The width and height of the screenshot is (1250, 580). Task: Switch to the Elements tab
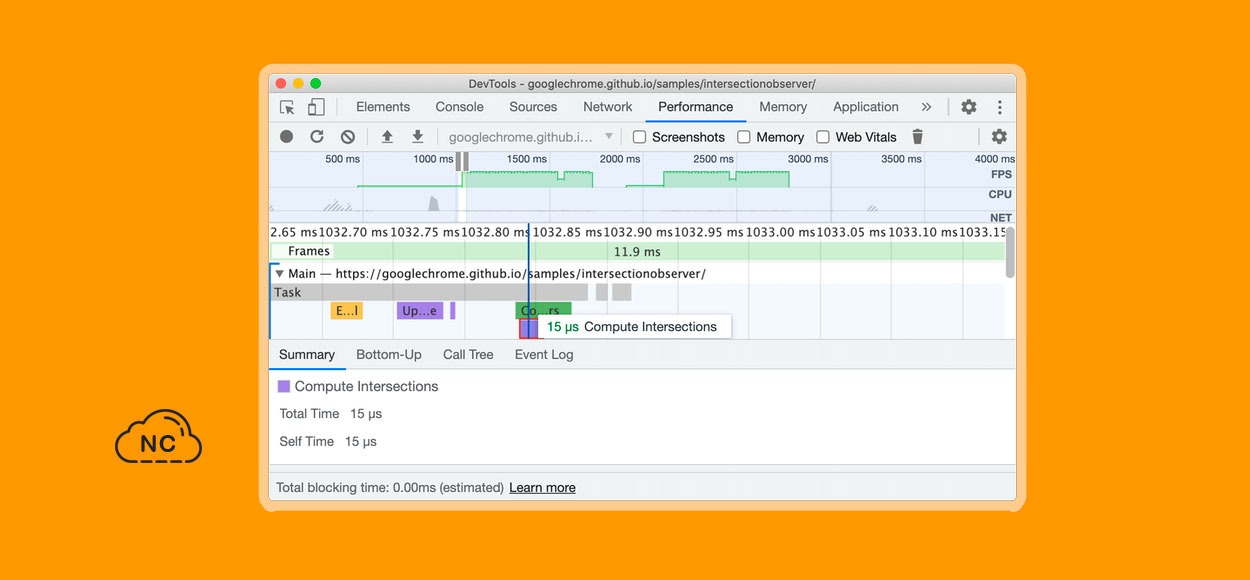(x=383, y=107)
